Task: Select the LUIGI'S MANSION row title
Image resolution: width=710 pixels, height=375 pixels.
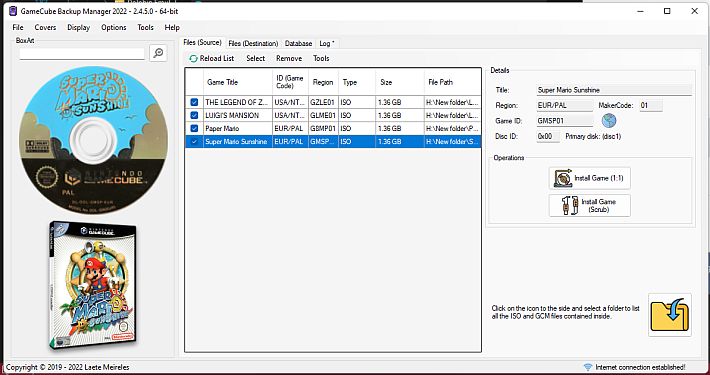Action: click(x=232, y=115)
